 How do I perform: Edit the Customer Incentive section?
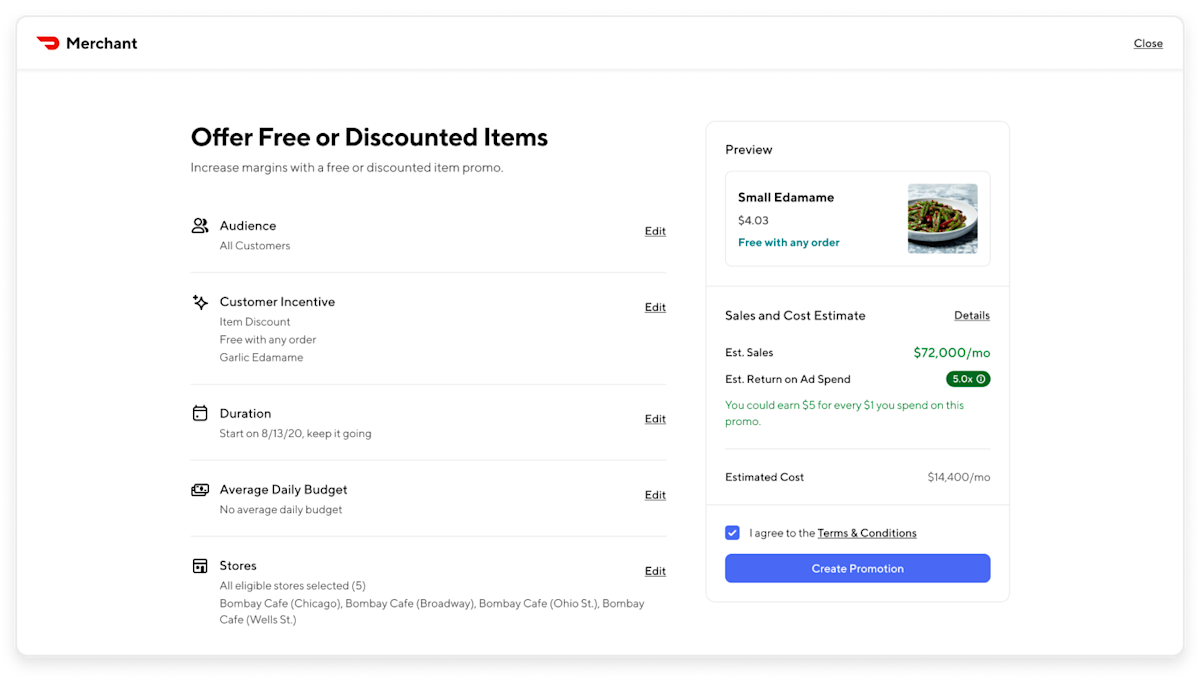point(655,307)
